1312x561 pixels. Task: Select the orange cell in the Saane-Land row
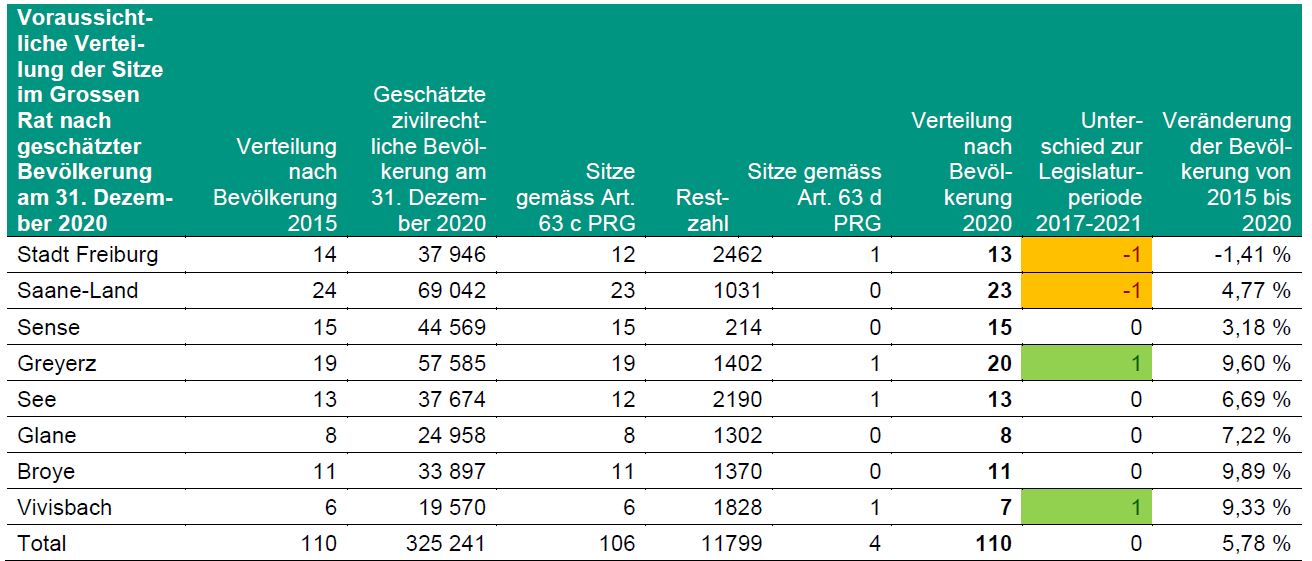tap(1087, 291)
